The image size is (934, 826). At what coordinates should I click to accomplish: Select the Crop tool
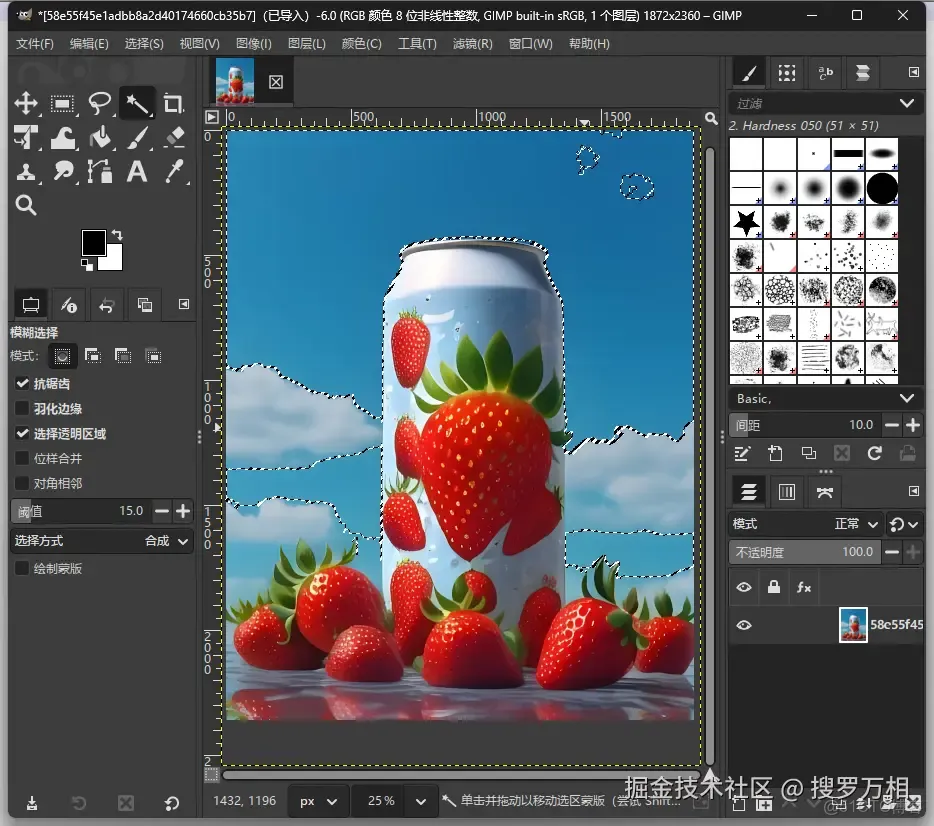point(173,103)
